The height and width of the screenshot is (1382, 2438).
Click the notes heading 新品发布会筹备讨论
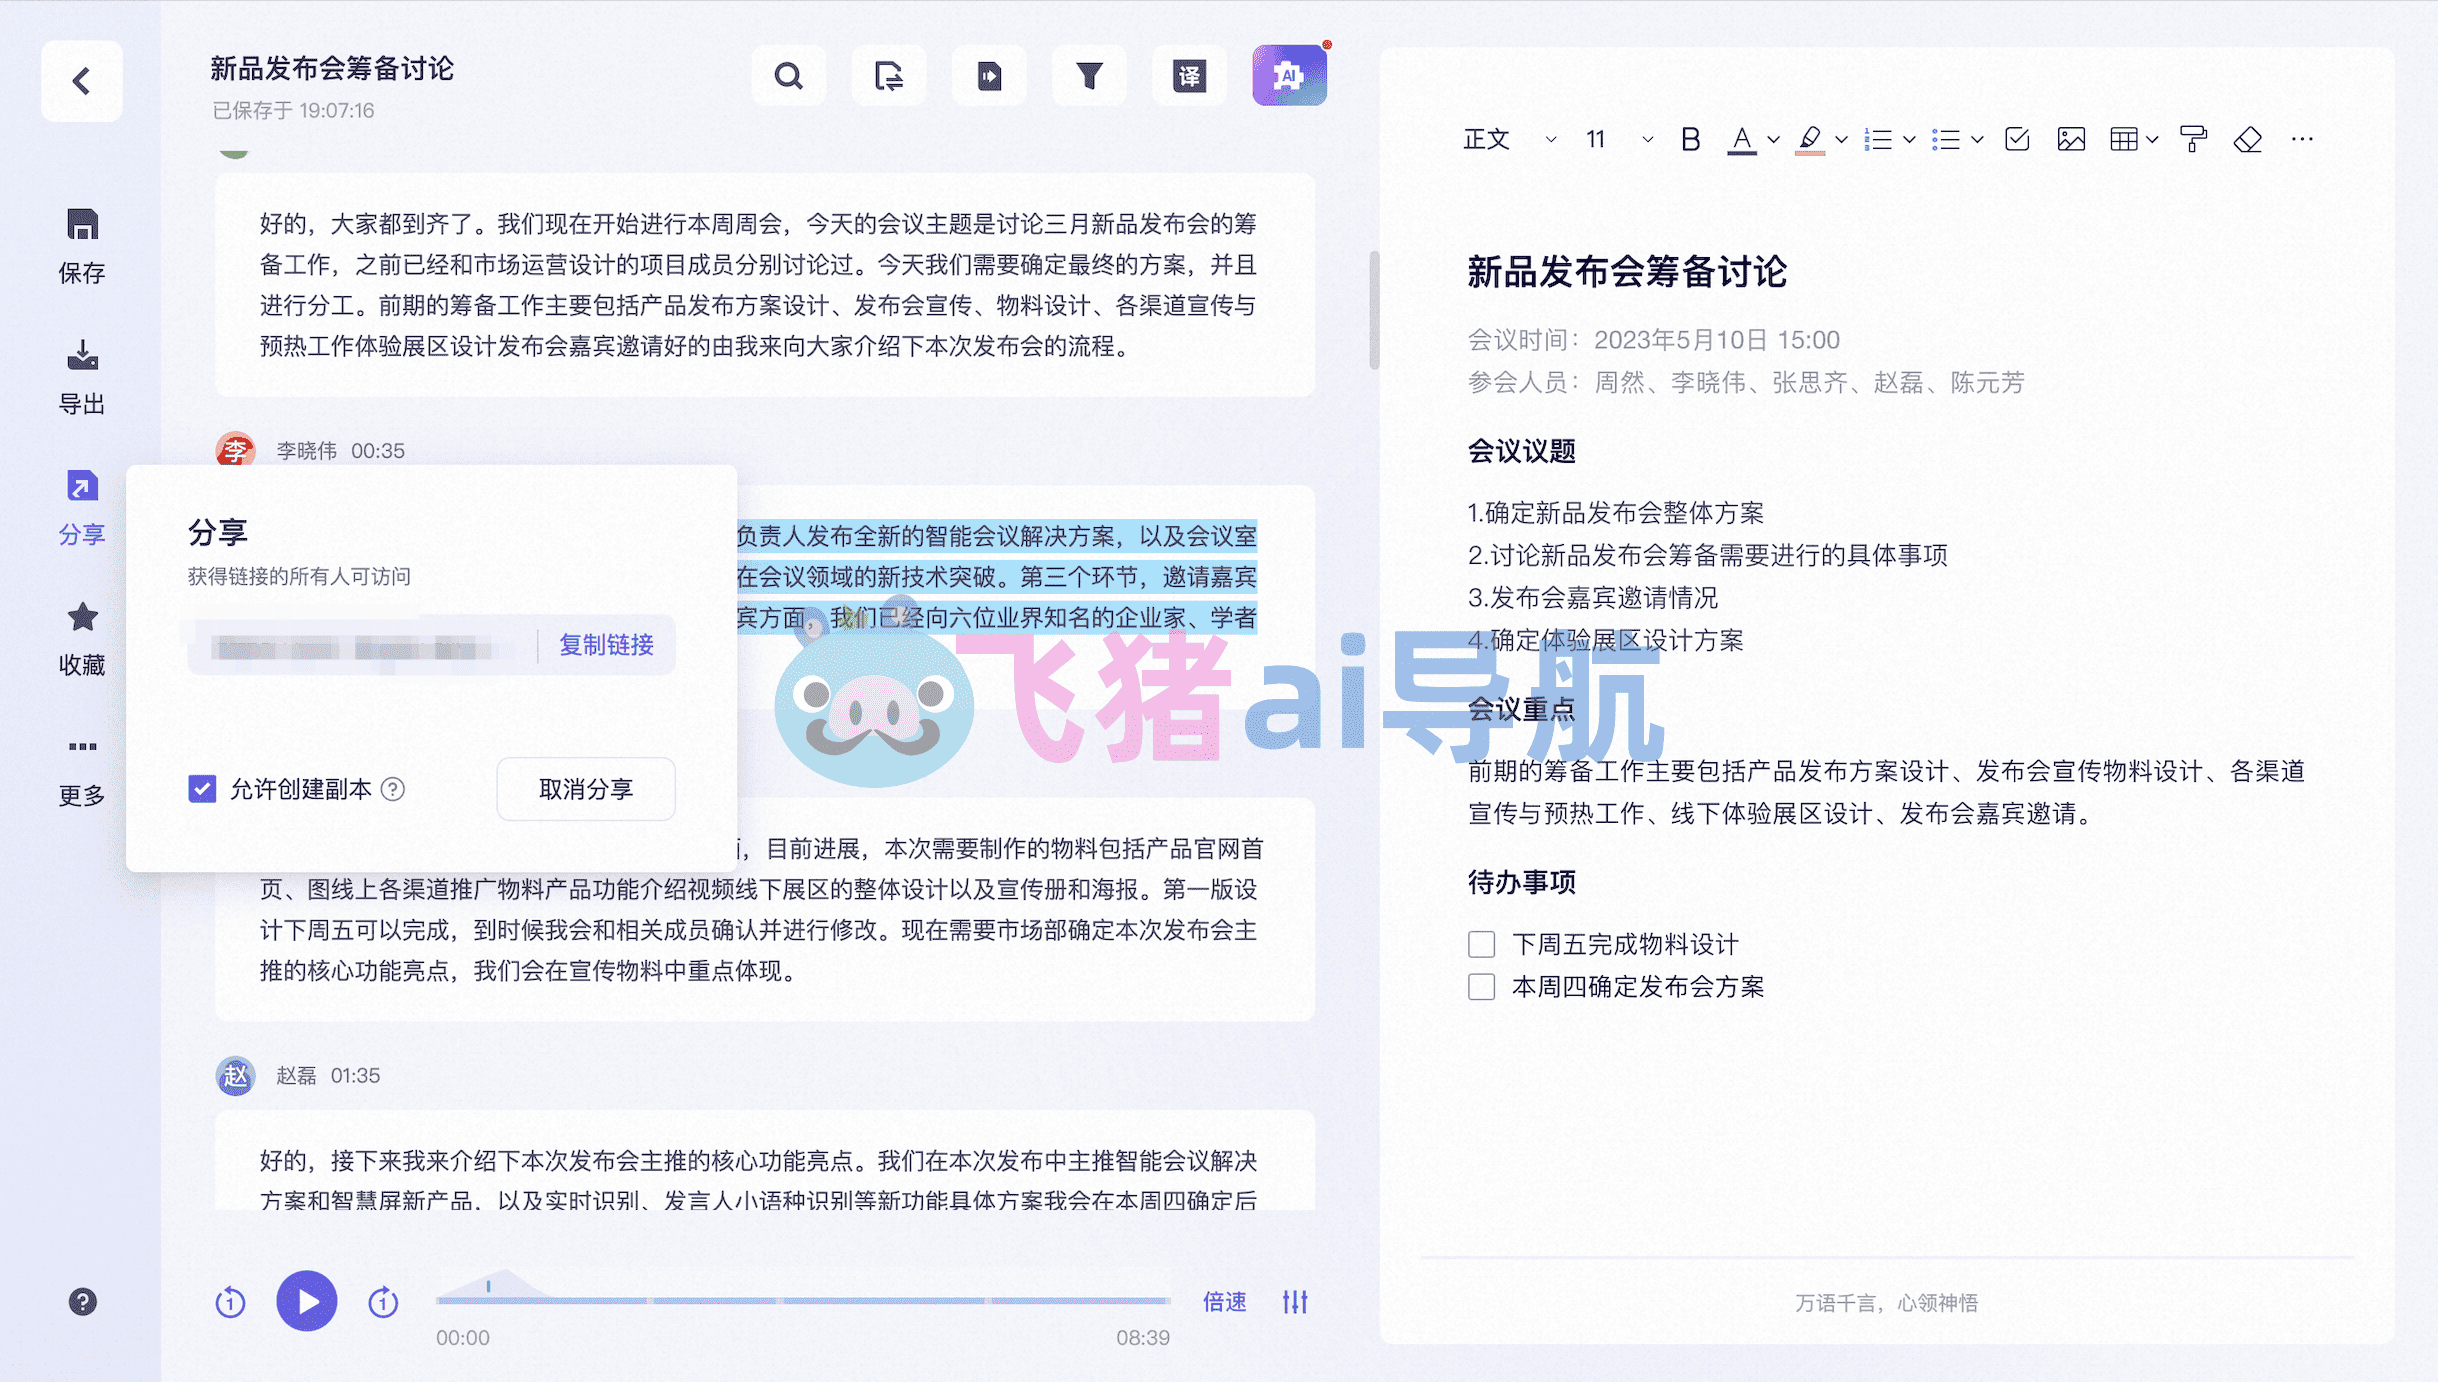point(1627,272)
